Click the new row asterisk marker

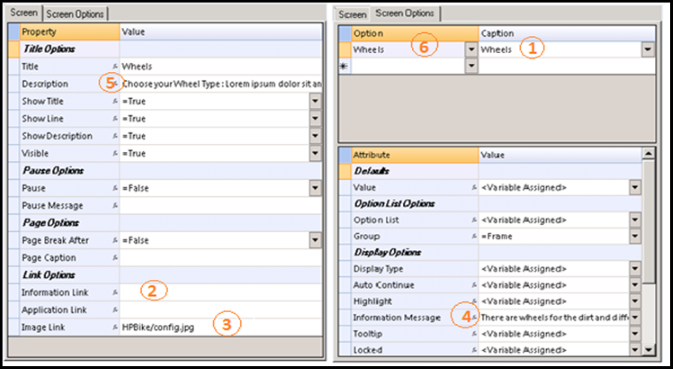(x=344, y=66)
